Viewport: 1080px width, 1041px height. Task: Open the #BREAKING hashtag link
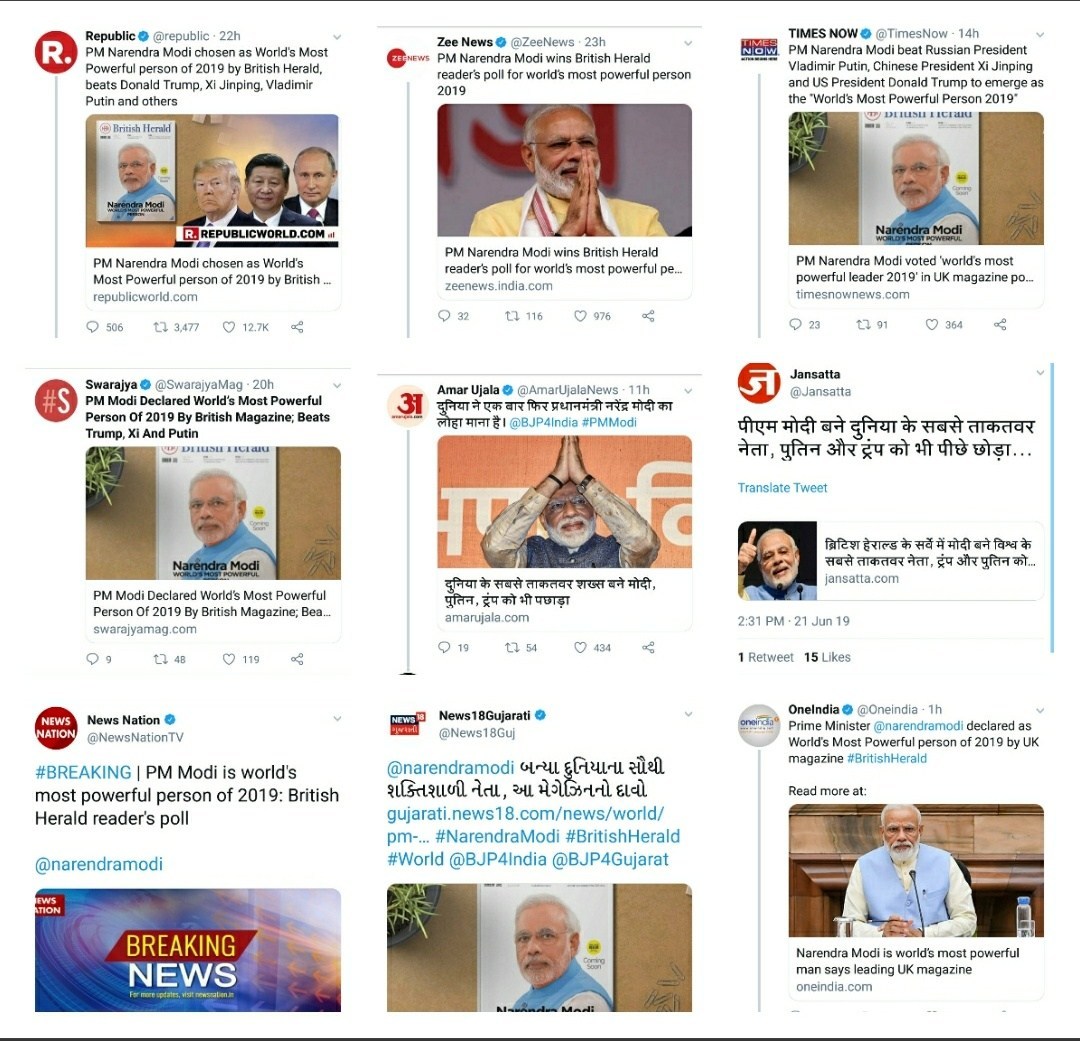(x=83, y=772)
